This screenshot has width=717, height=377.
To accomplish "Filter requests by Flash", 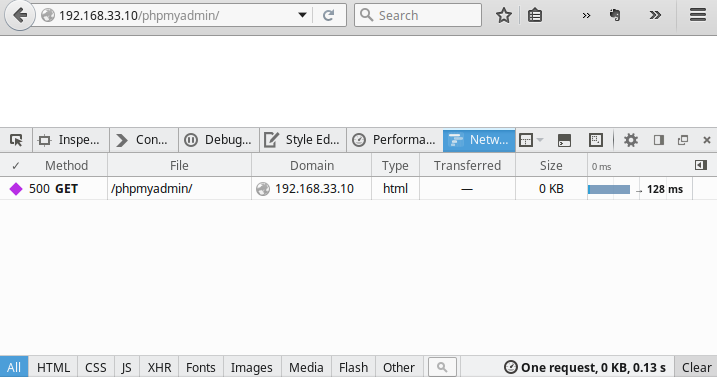I will click(x=353, y=367).
